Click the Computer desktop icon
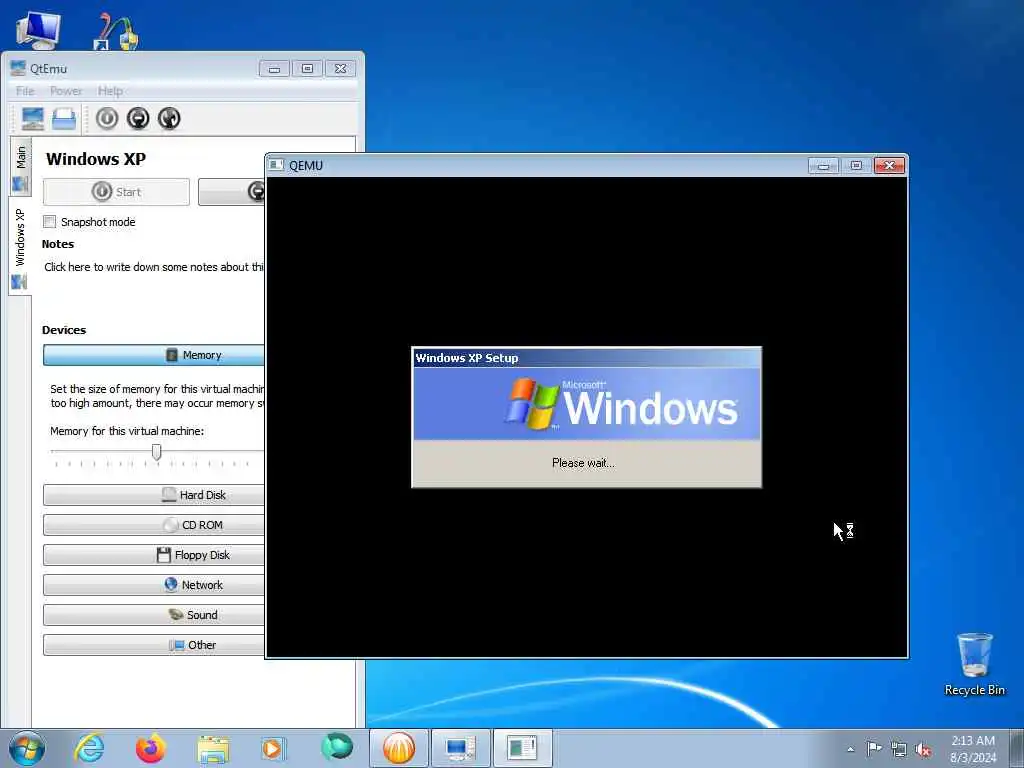 click(39, 30)
